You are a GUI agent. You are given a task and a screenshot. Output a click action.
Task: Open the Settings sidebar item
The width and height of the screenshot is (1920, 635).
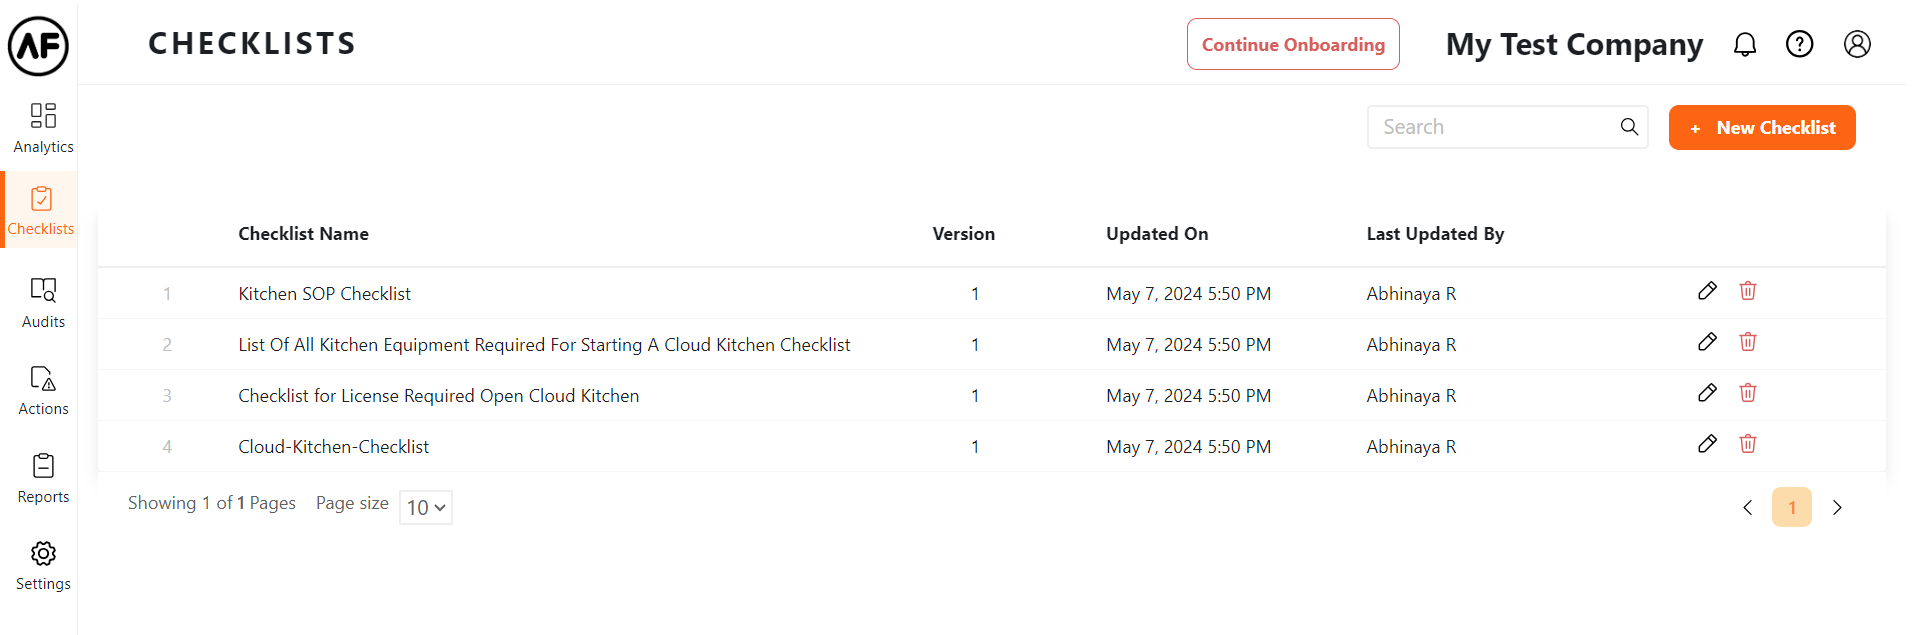coord(43,565)
